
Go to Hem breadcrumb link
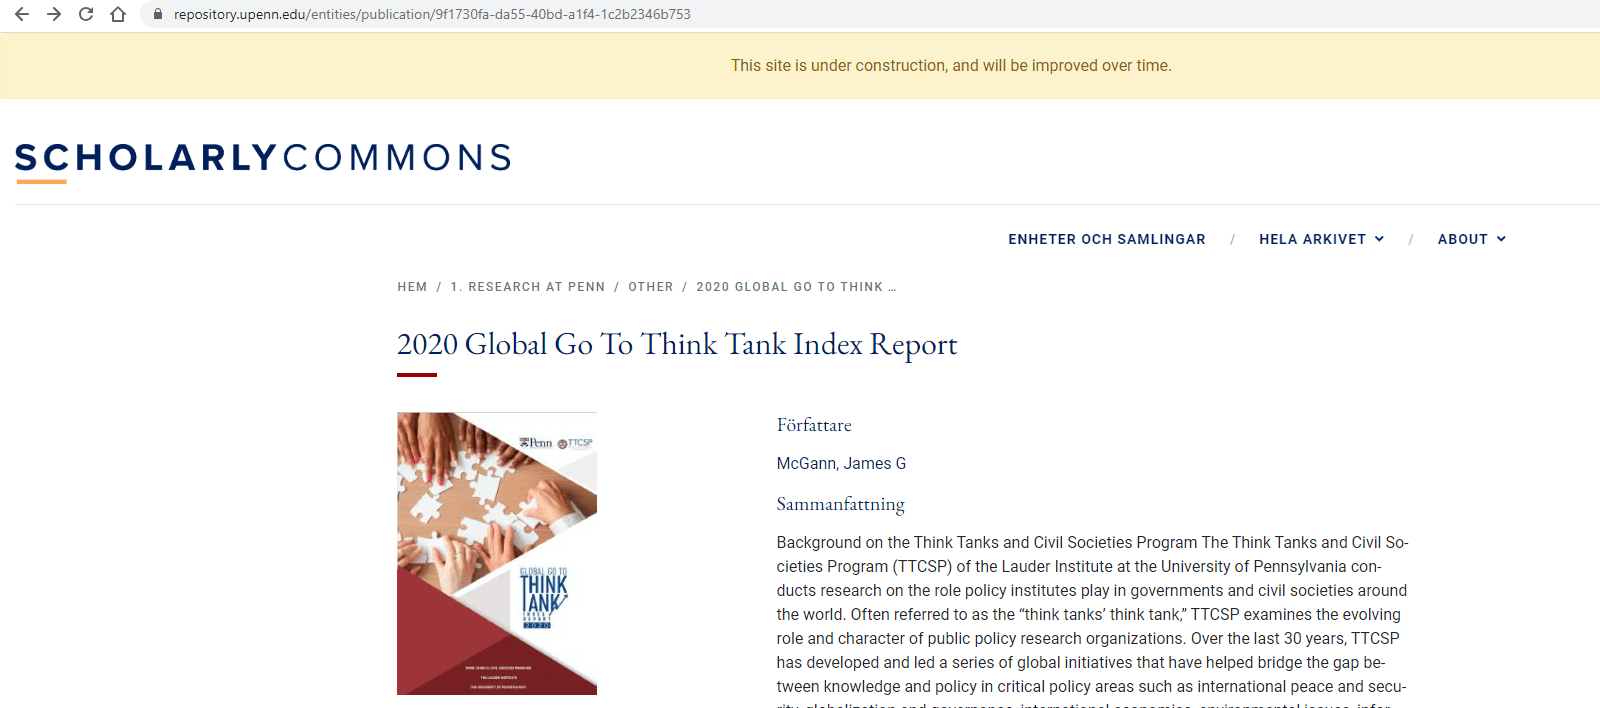pos(412,287)
